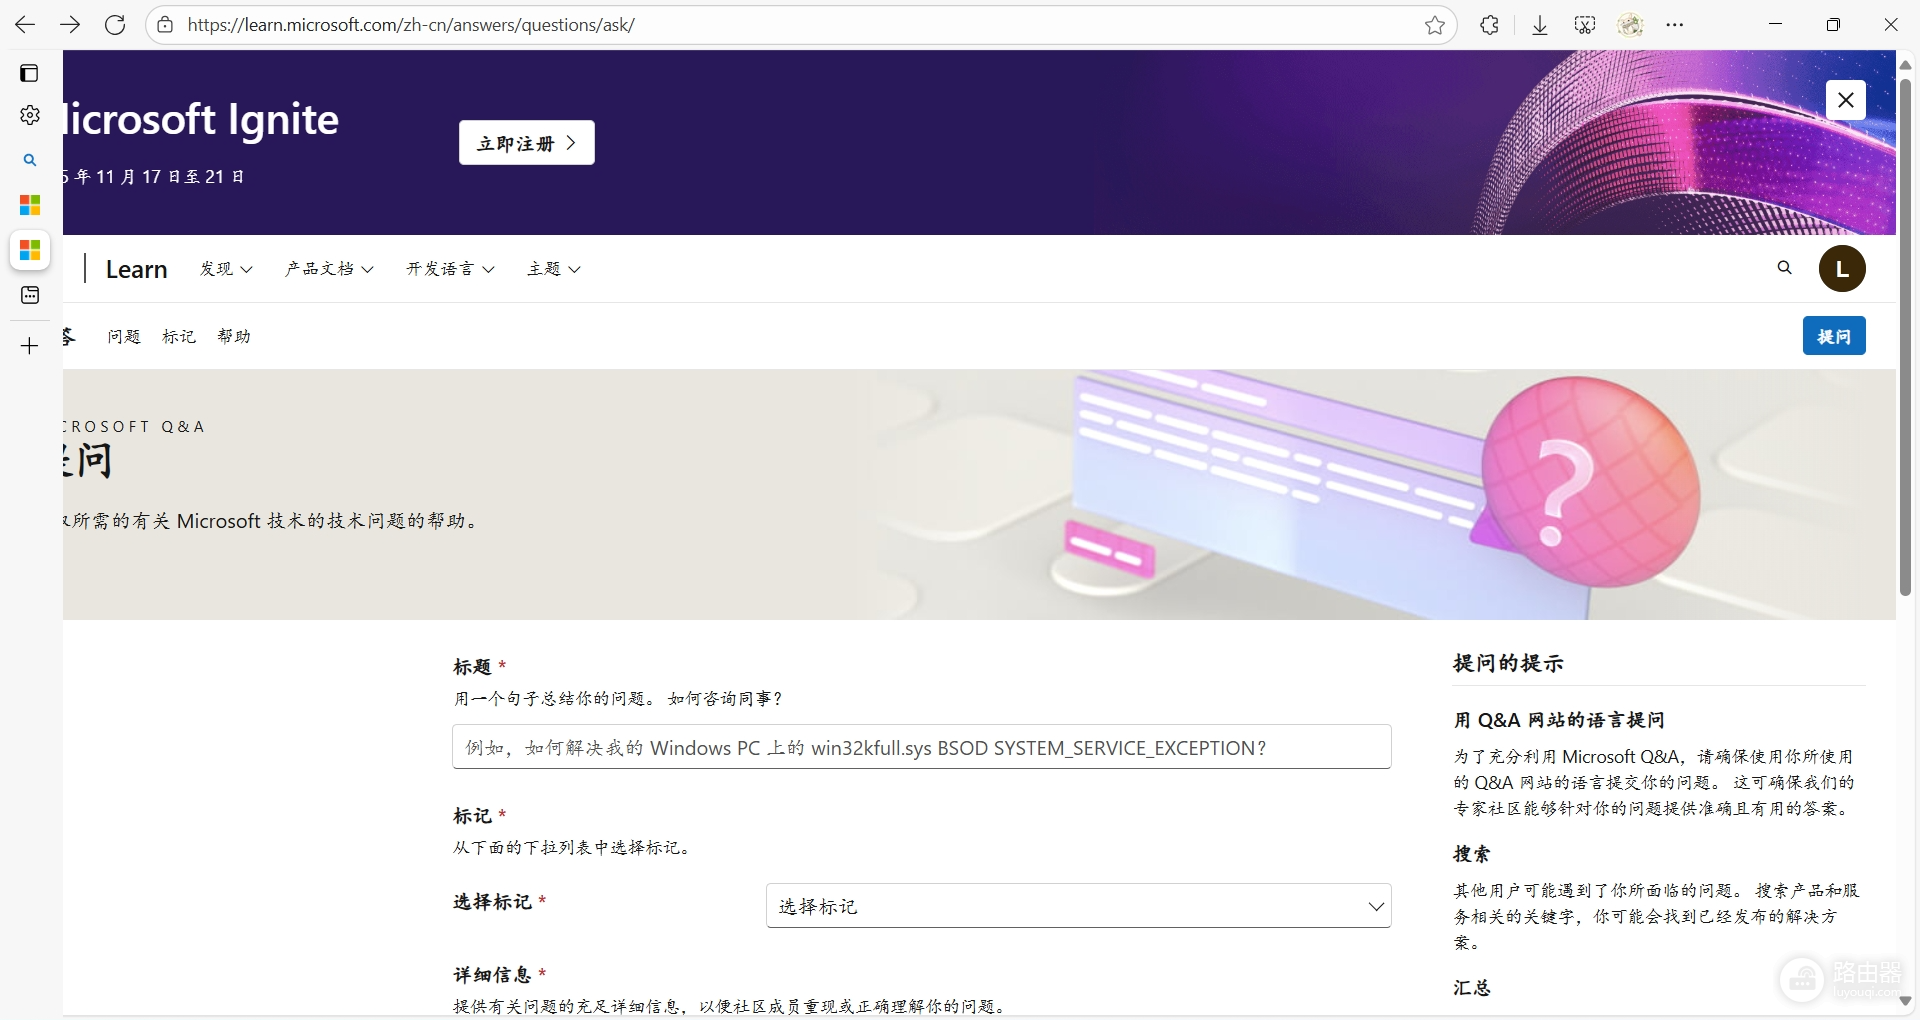Expand the 开发语言 menu
The image size is (1920, 1020).
tap(450, 269)
